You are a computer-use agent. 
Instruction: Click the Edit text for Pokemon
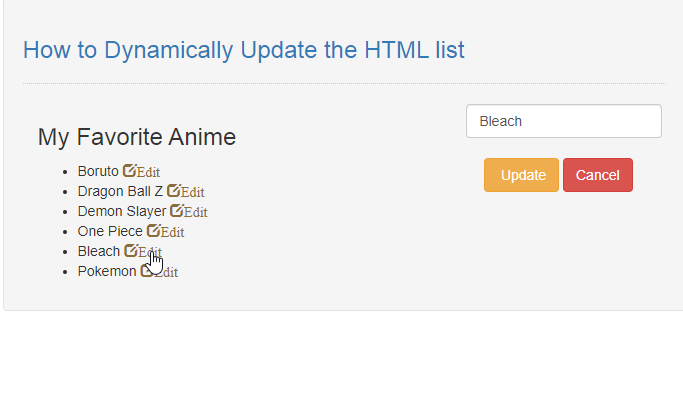166,272
